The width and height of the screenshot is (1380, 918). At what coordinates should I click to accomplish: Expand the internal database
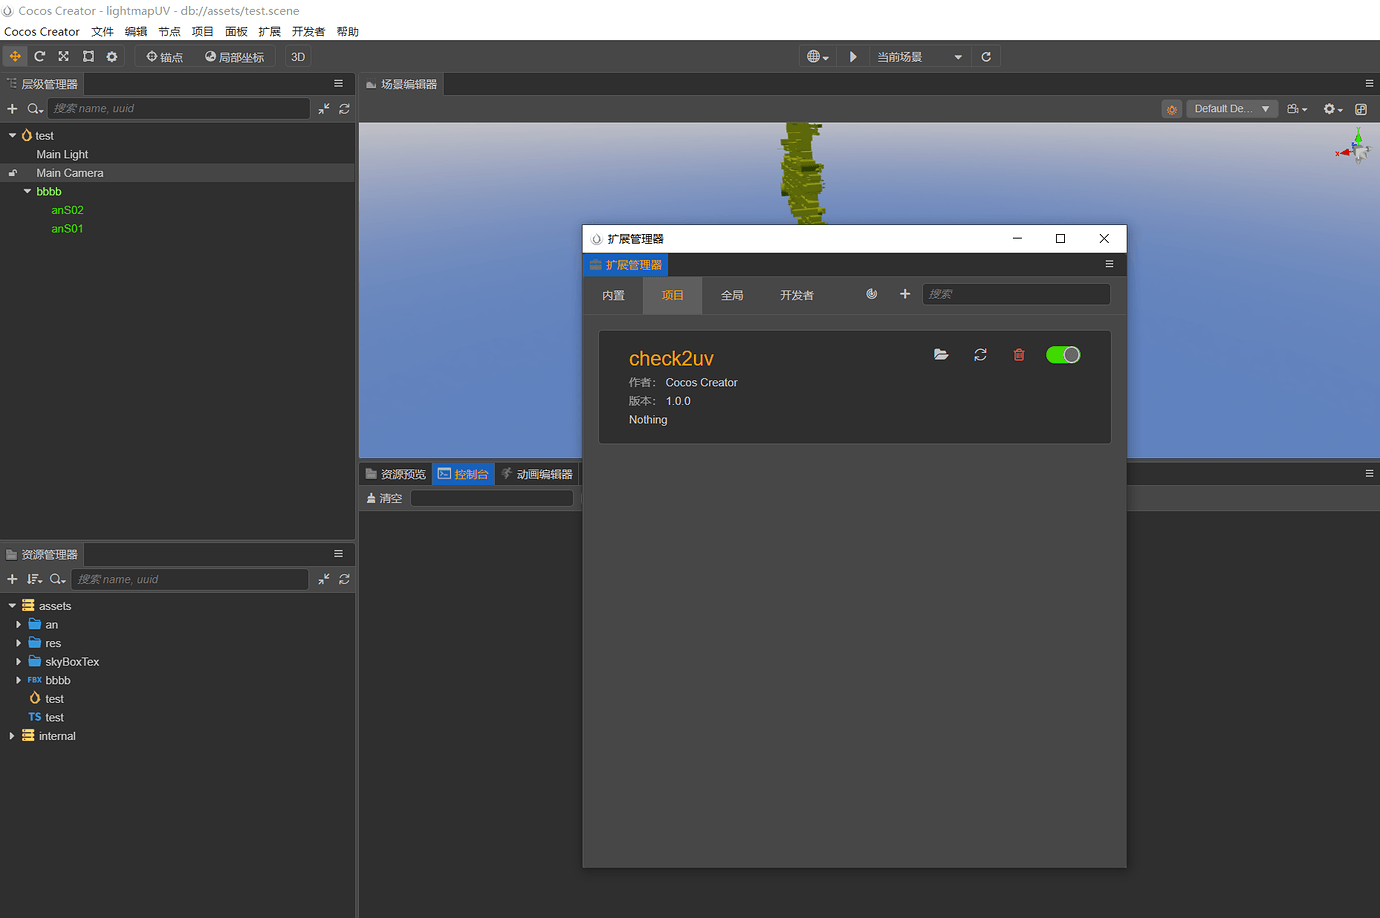(x=12, y=736)
